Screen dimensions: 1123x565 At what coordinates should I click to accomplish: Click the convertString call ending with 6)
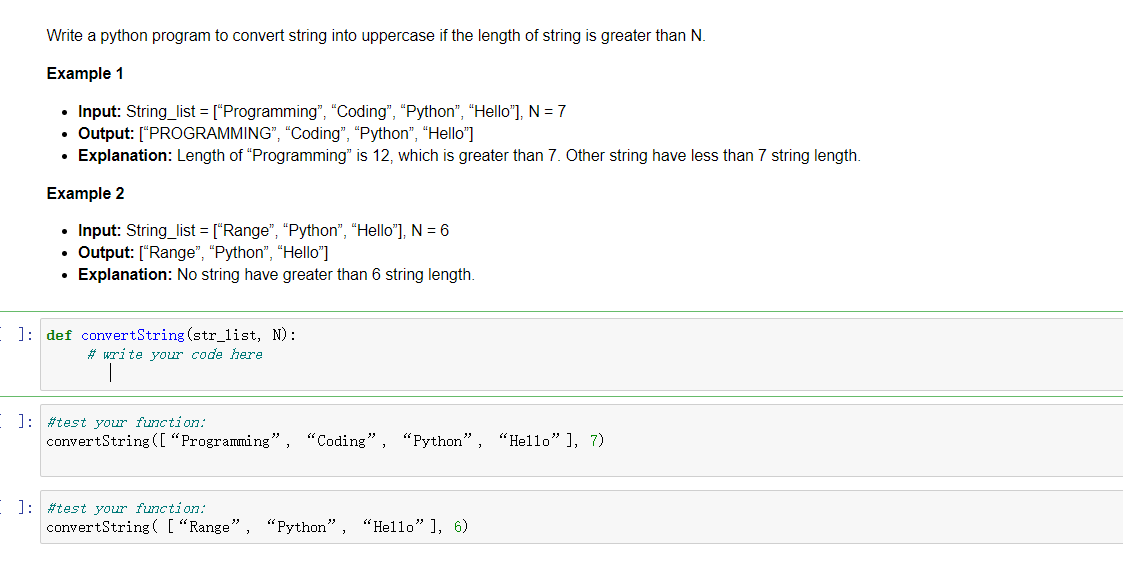pyautogui.click(x=257, y=527)
